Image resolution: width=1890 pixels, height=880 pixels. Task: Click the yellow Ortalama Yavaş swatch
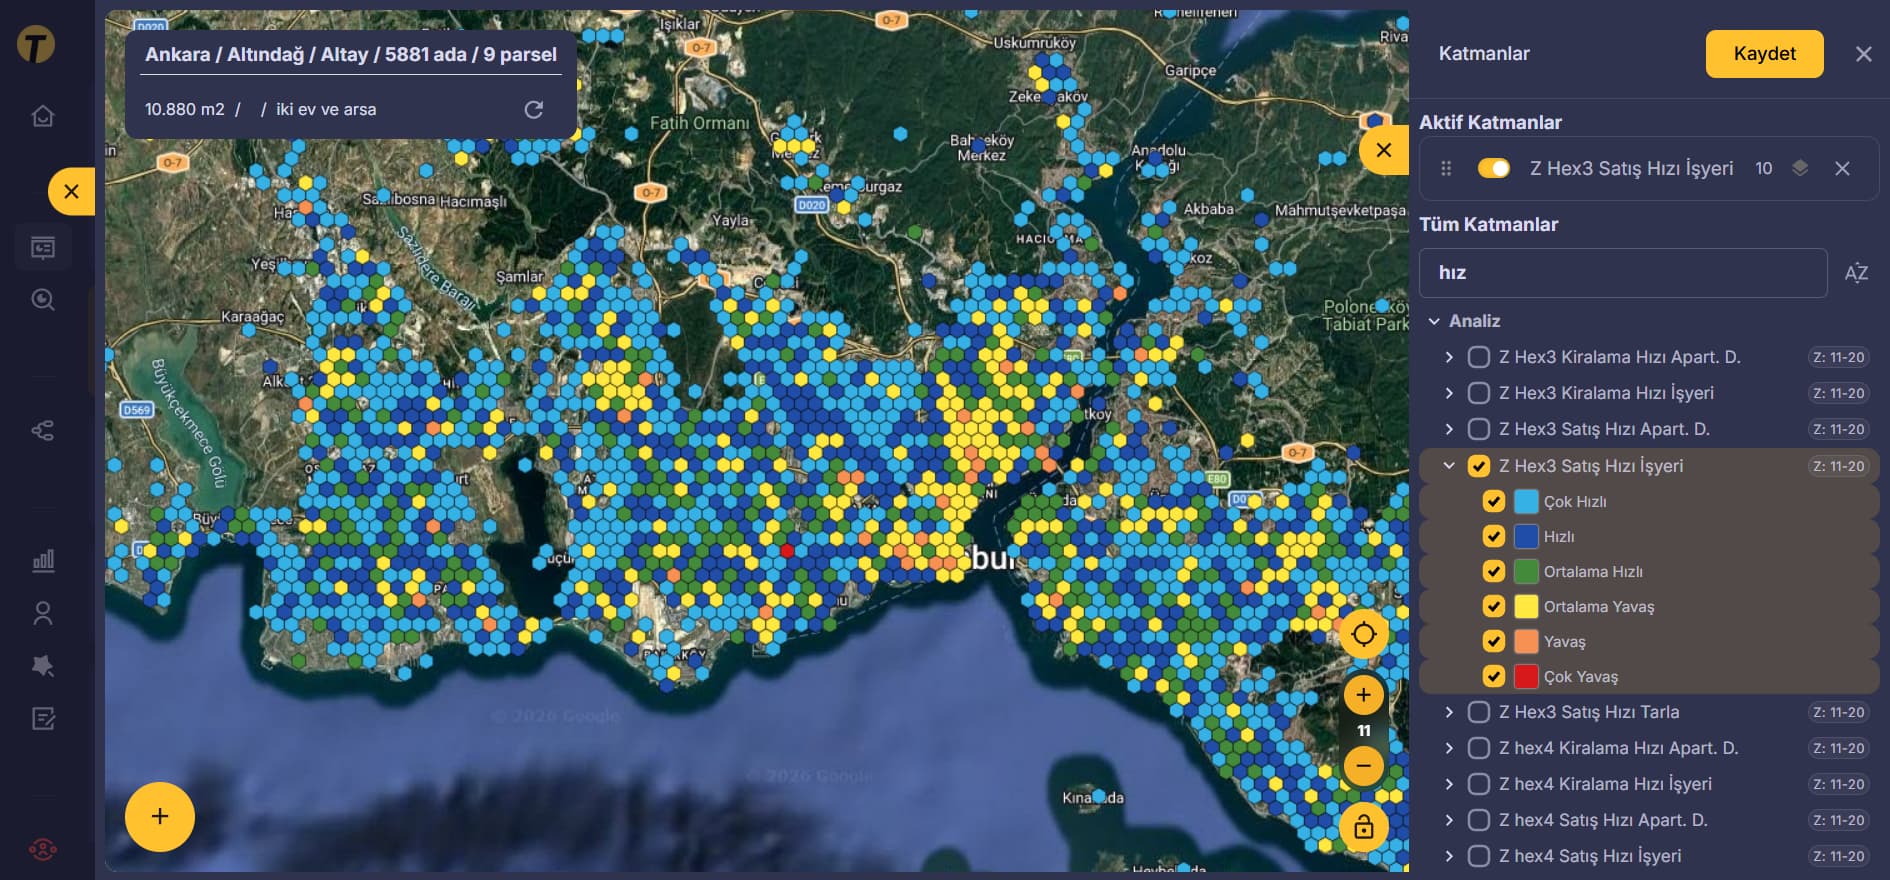pyautogui.click(x=1526, y=607)
